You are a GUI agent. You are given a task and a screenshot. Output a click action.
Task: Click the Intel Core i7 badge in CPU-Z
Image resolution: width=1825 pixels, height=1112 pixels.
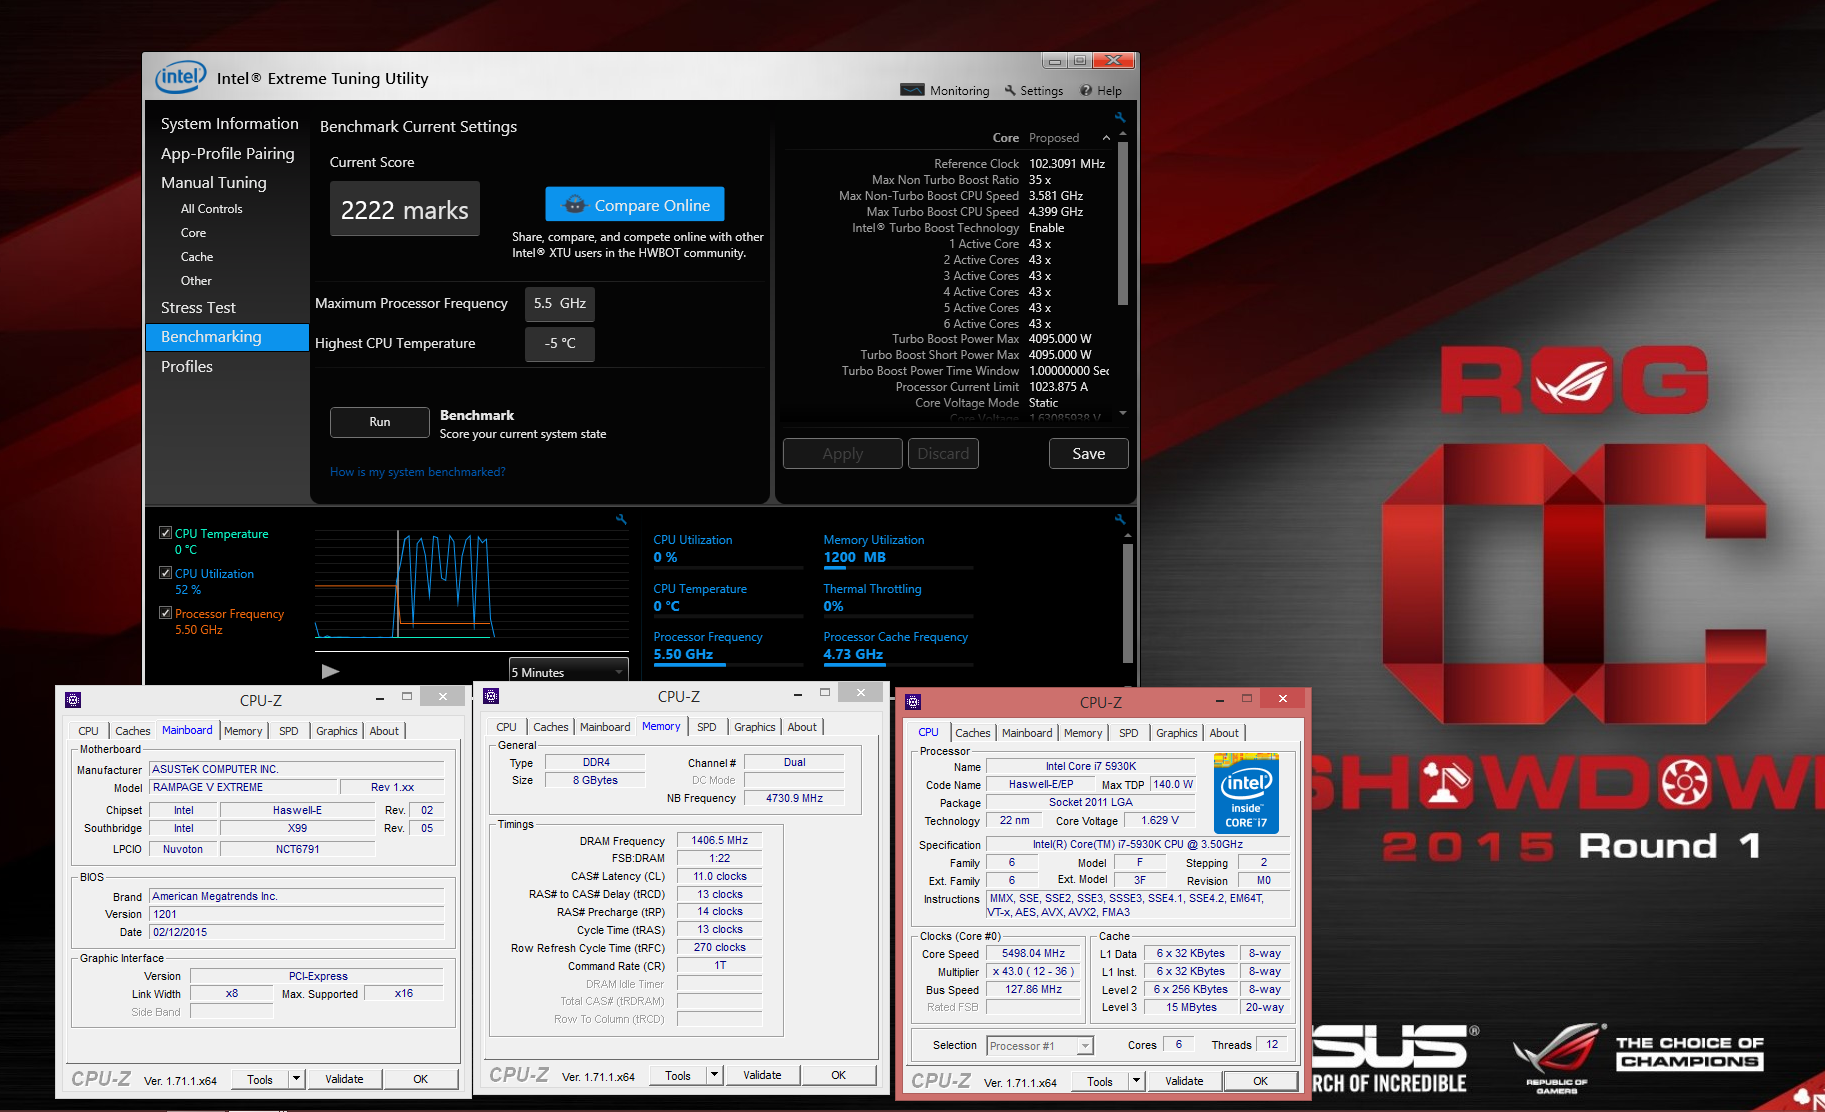point(1246,793)
